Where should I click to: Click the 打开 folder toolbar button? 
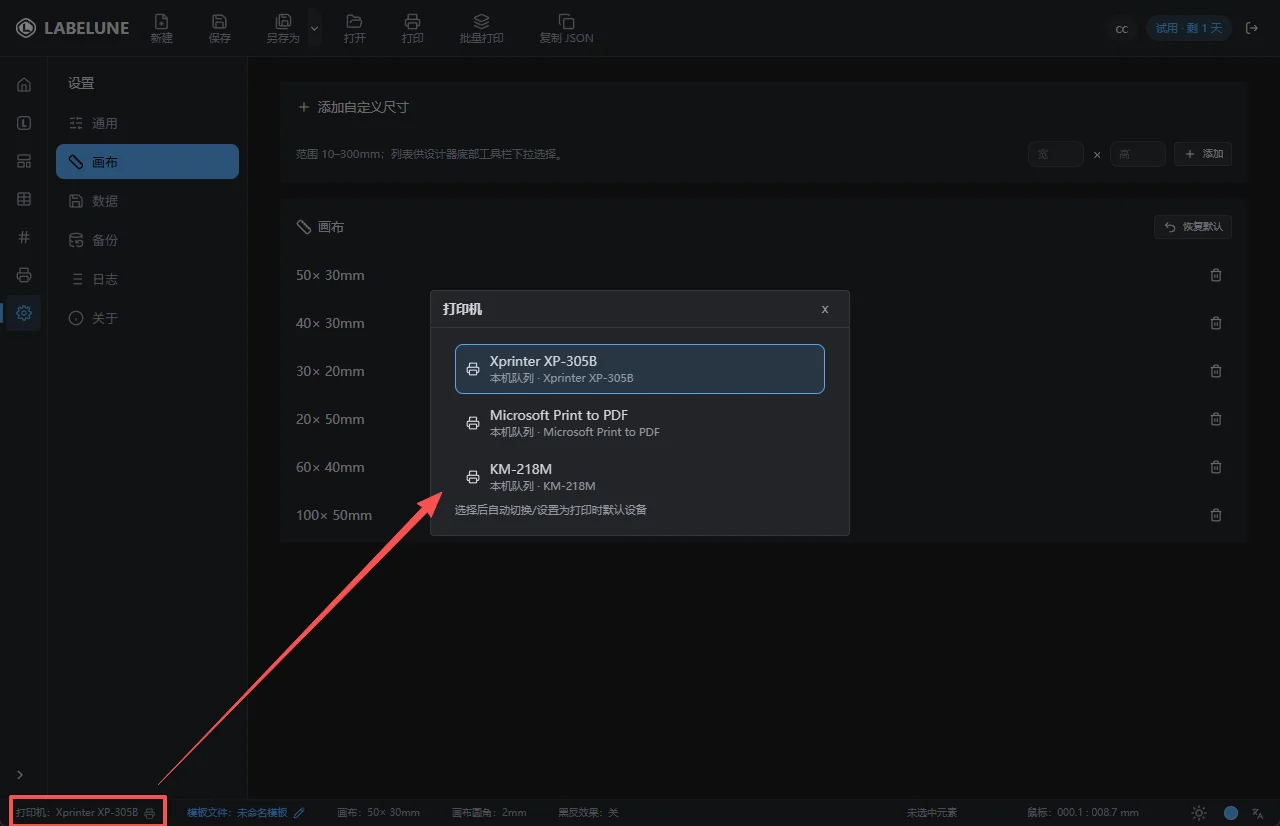coord(354,28)
